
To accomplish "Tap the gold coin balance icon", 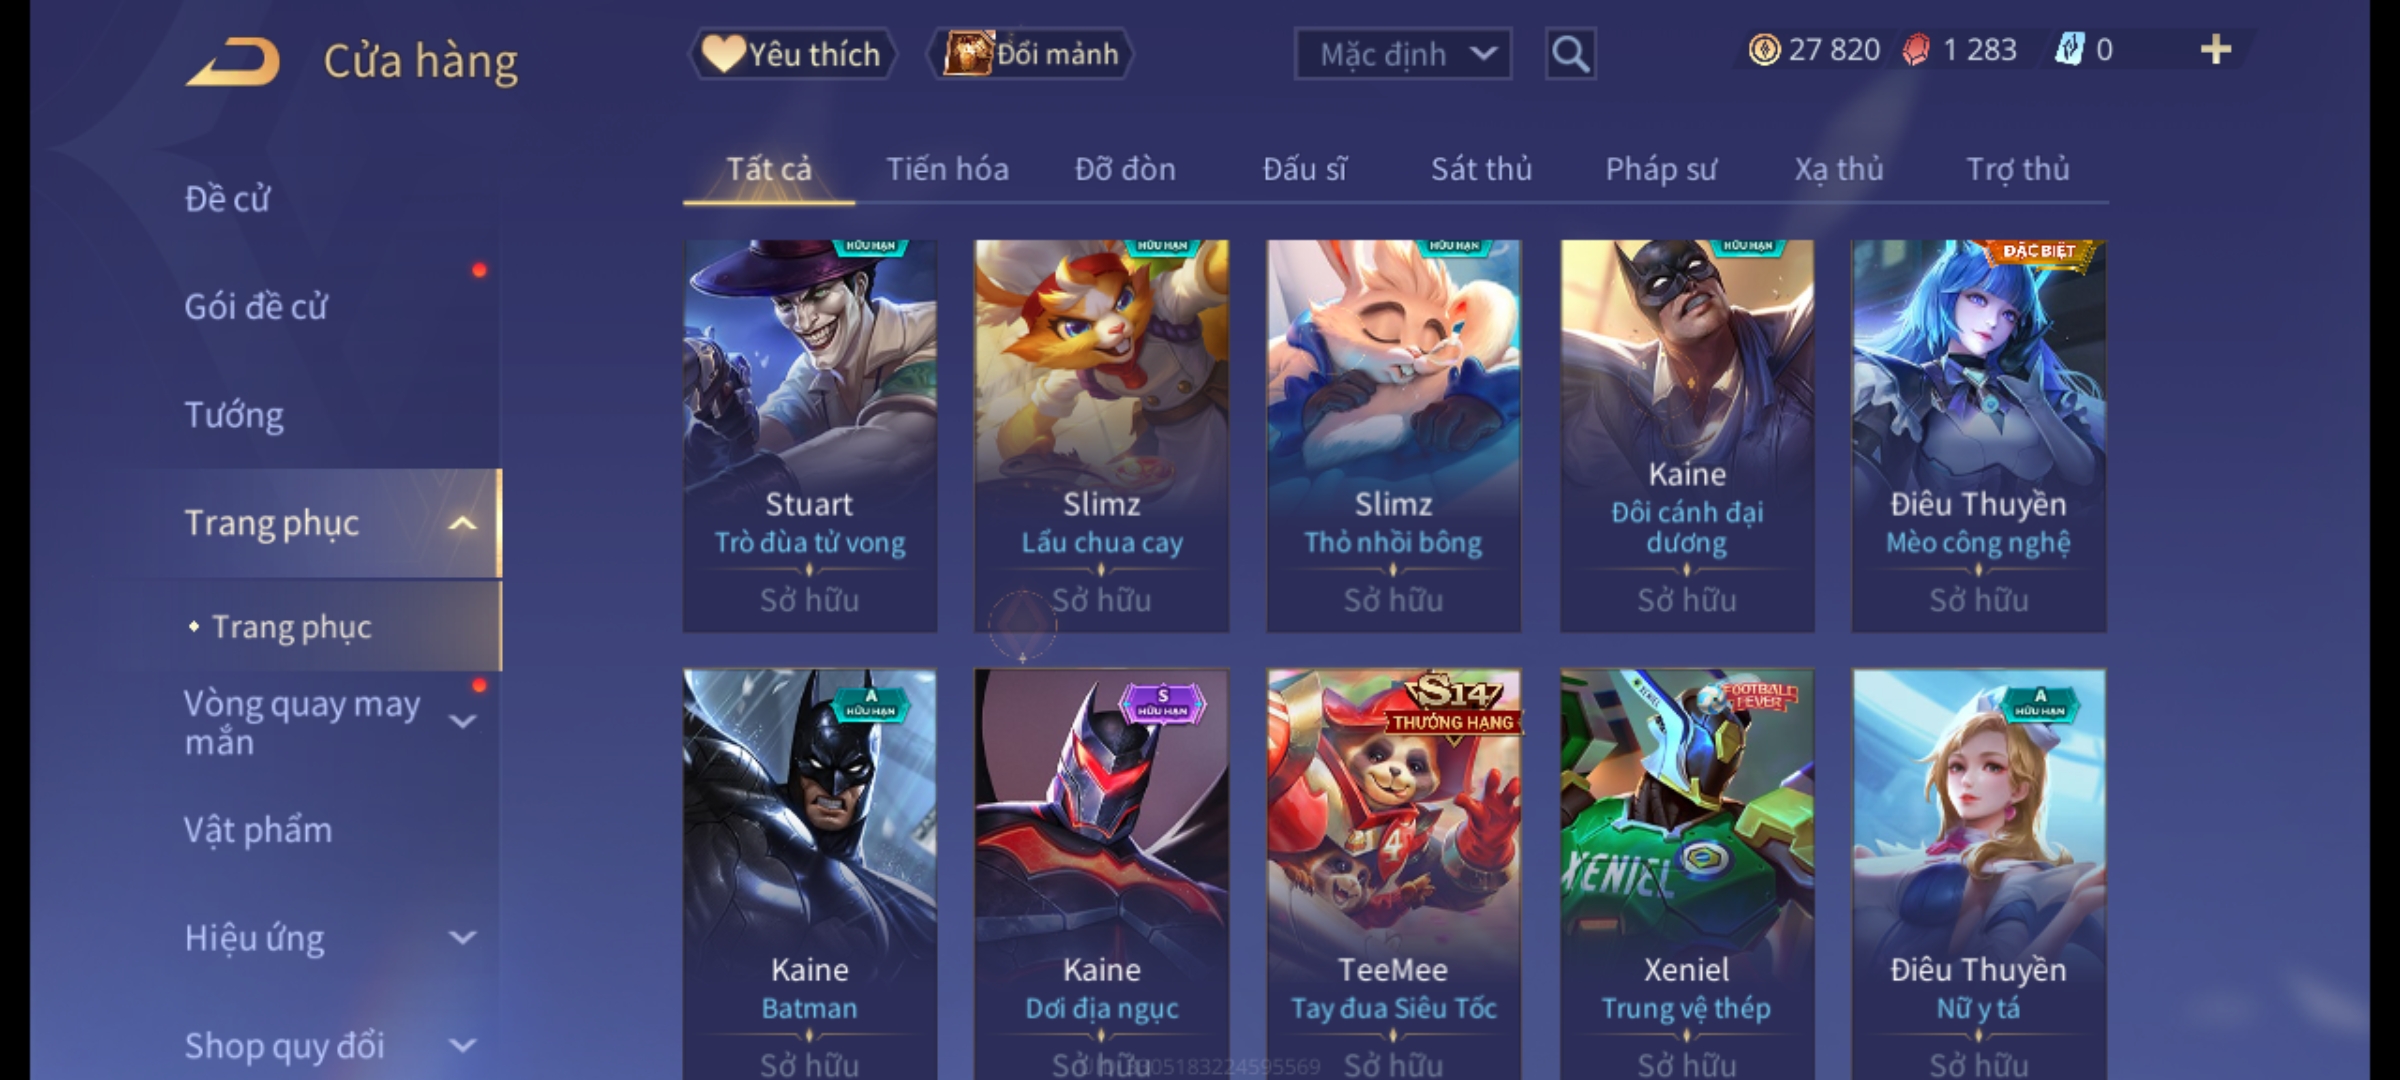I will (1764, 50).
